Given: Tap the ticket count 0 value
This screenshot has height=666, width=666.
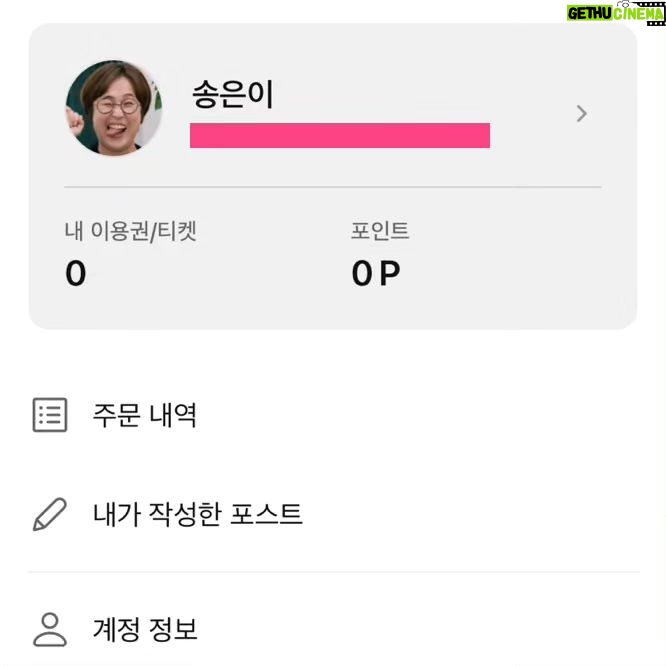Looking at the screenshot, I should [x=76, y=273].
